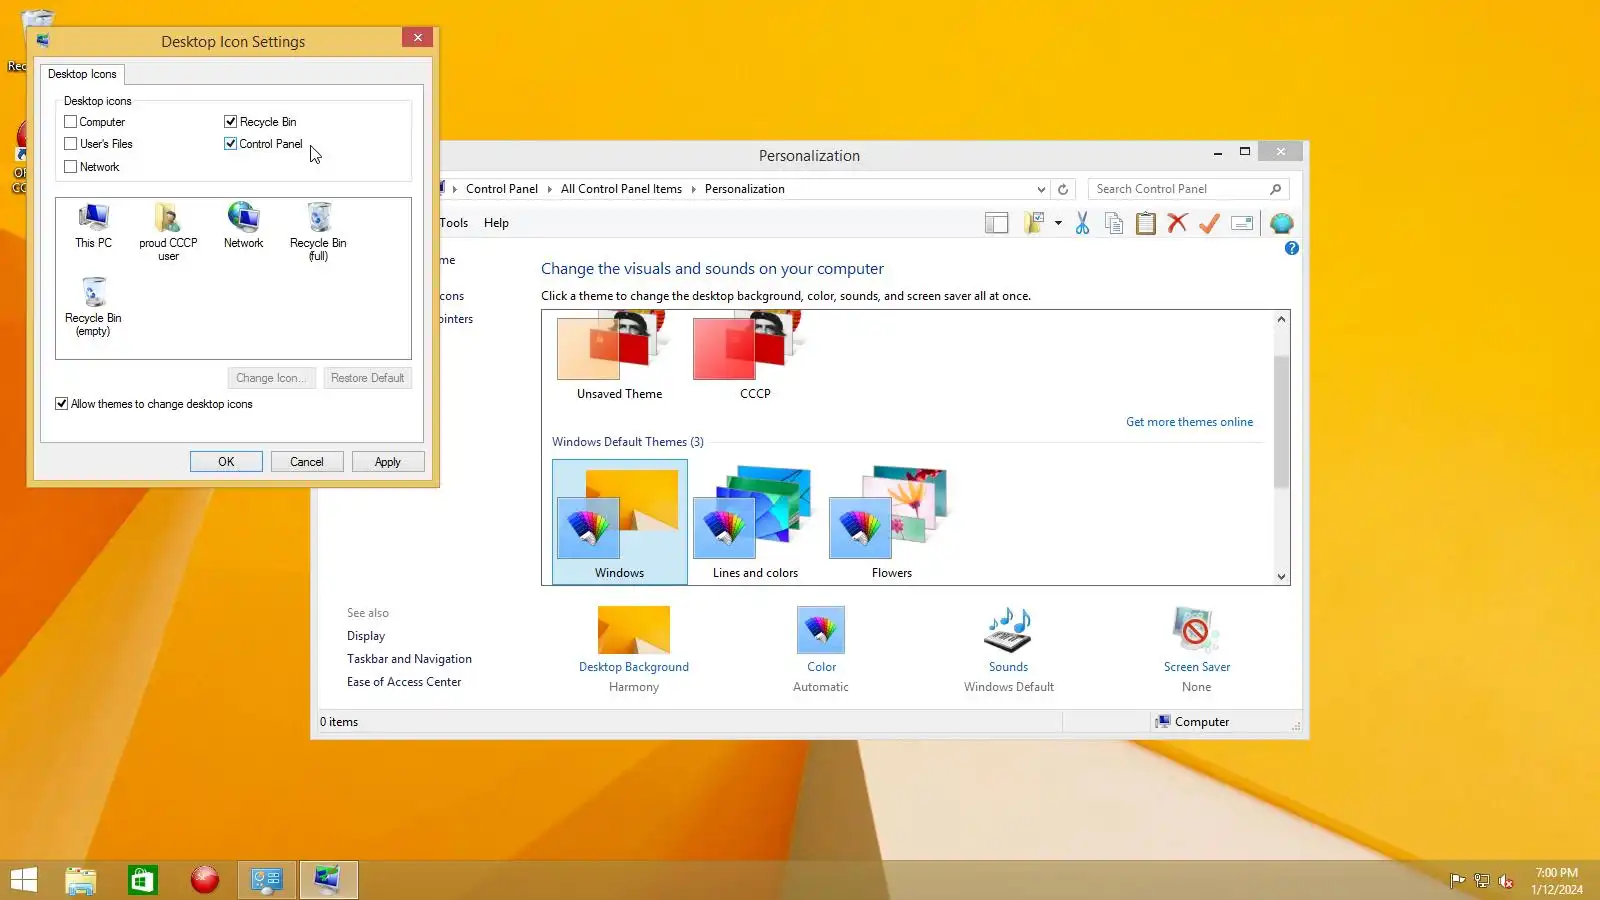Enable the Computer desktop icon checkbox

[x=70, y=122]
